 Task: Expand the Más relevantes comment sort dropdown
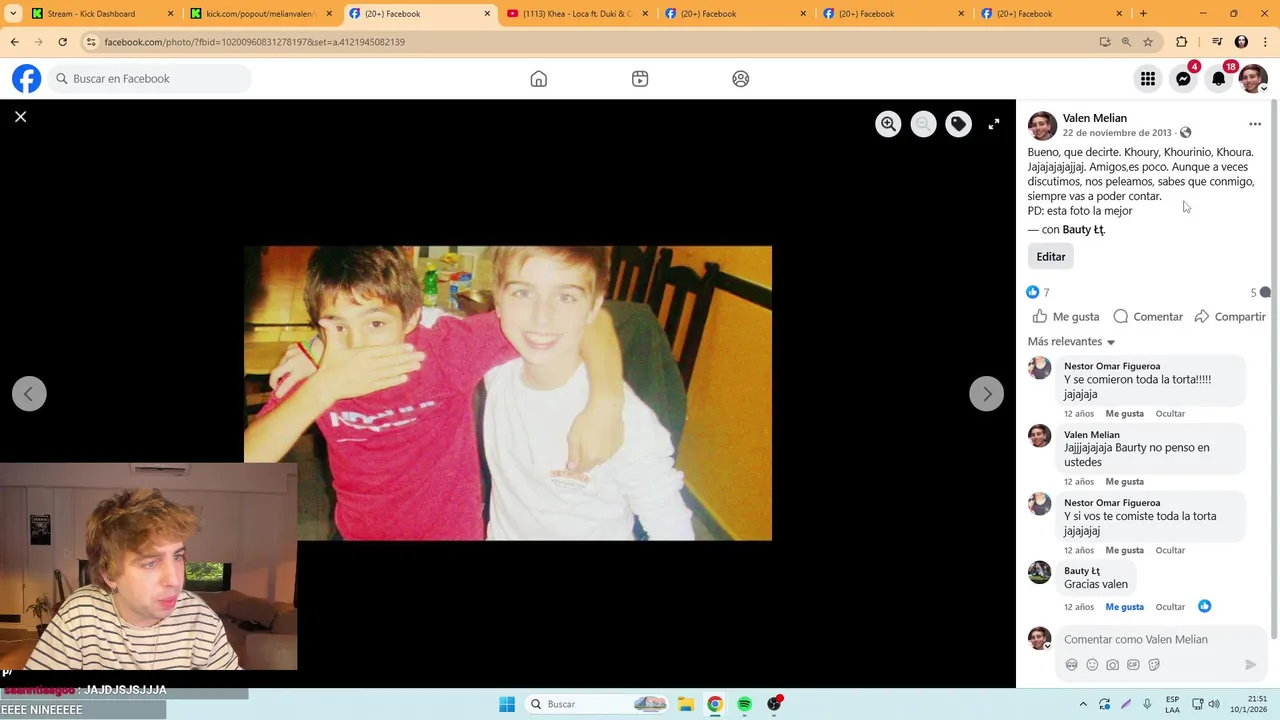pos(1071,342)
